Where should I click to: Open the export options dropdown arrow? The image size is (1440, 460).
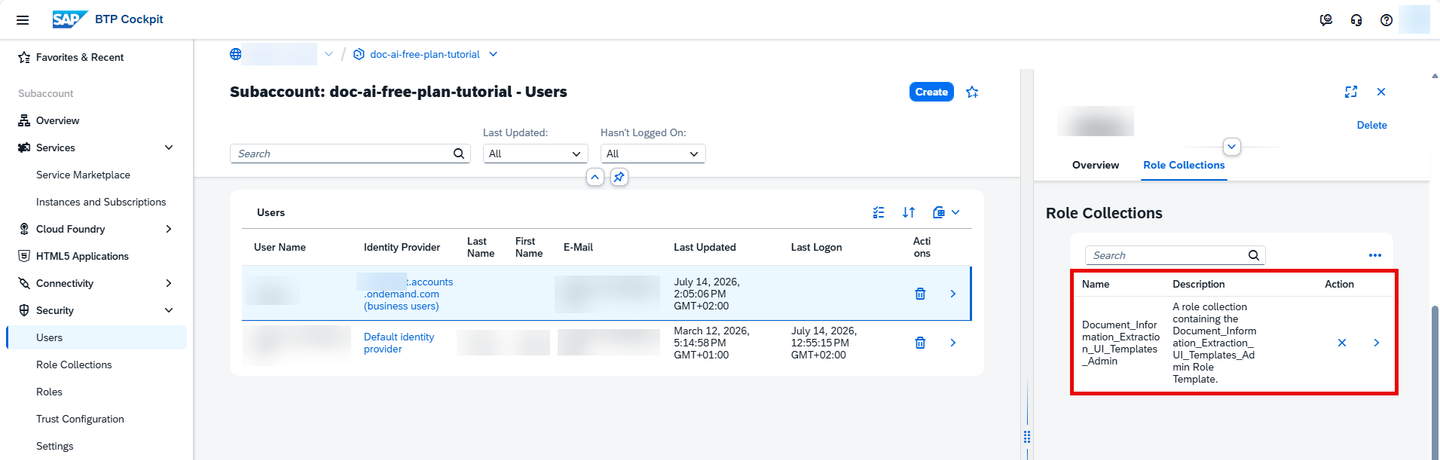[956, 212]
